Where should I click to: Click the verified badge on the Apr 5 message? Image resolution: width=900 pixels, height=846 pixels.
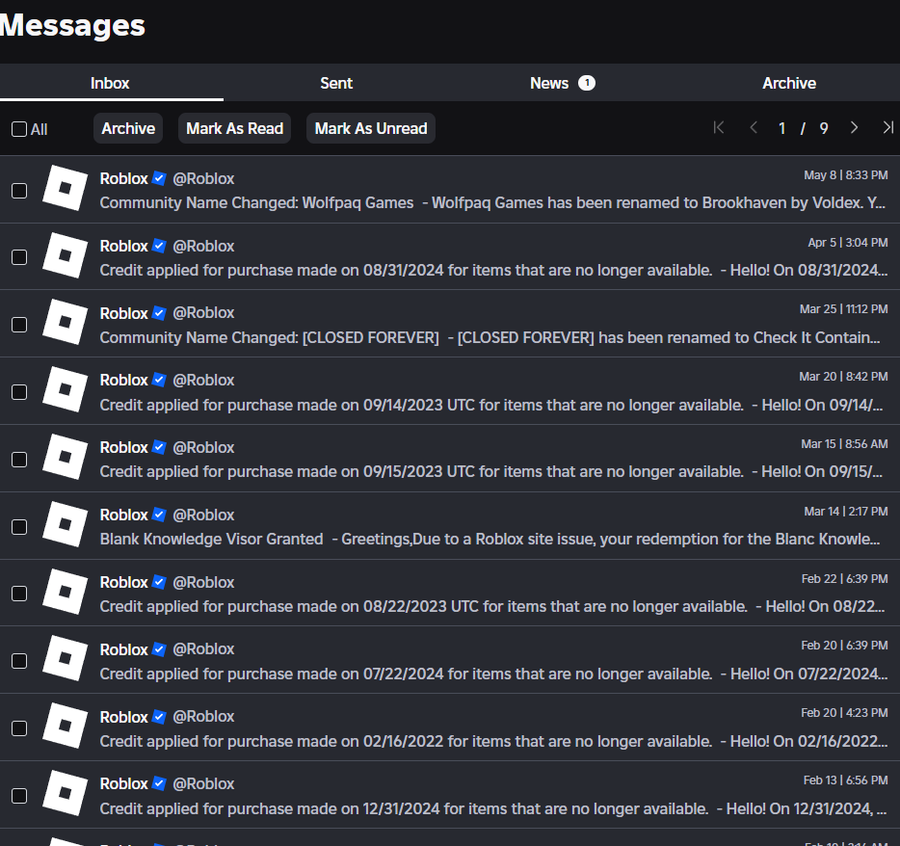click(160, 246)
